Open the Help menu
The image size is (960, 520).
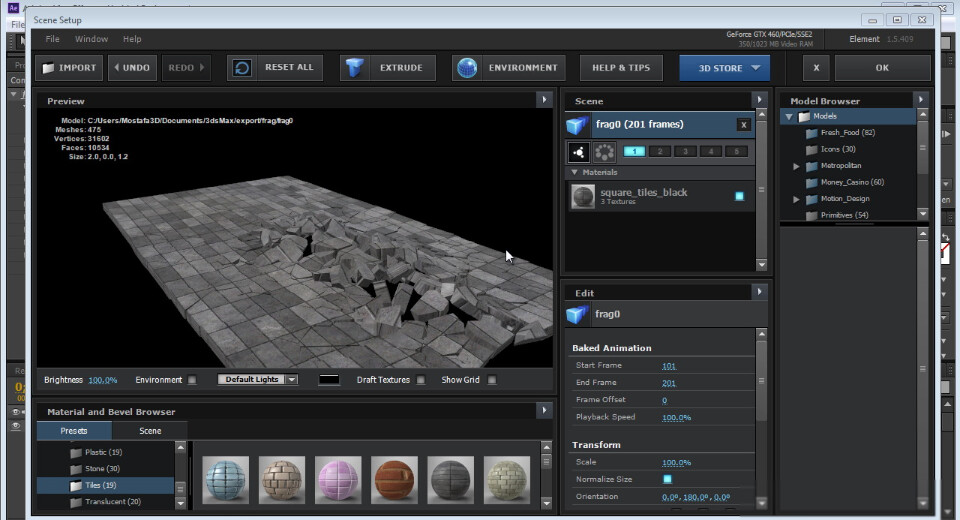(132, 39)
